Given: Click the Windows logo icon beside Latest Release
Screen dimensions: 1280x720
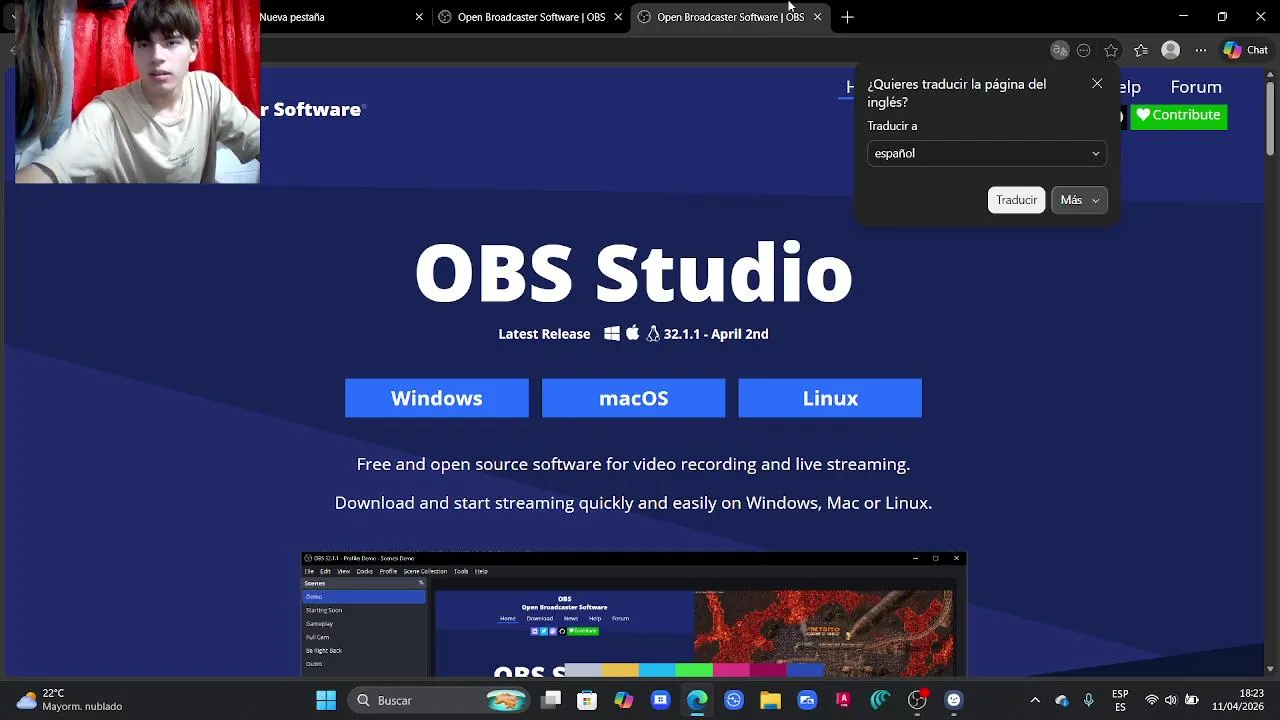Looking at the screenshot, I should pos(612,334).
